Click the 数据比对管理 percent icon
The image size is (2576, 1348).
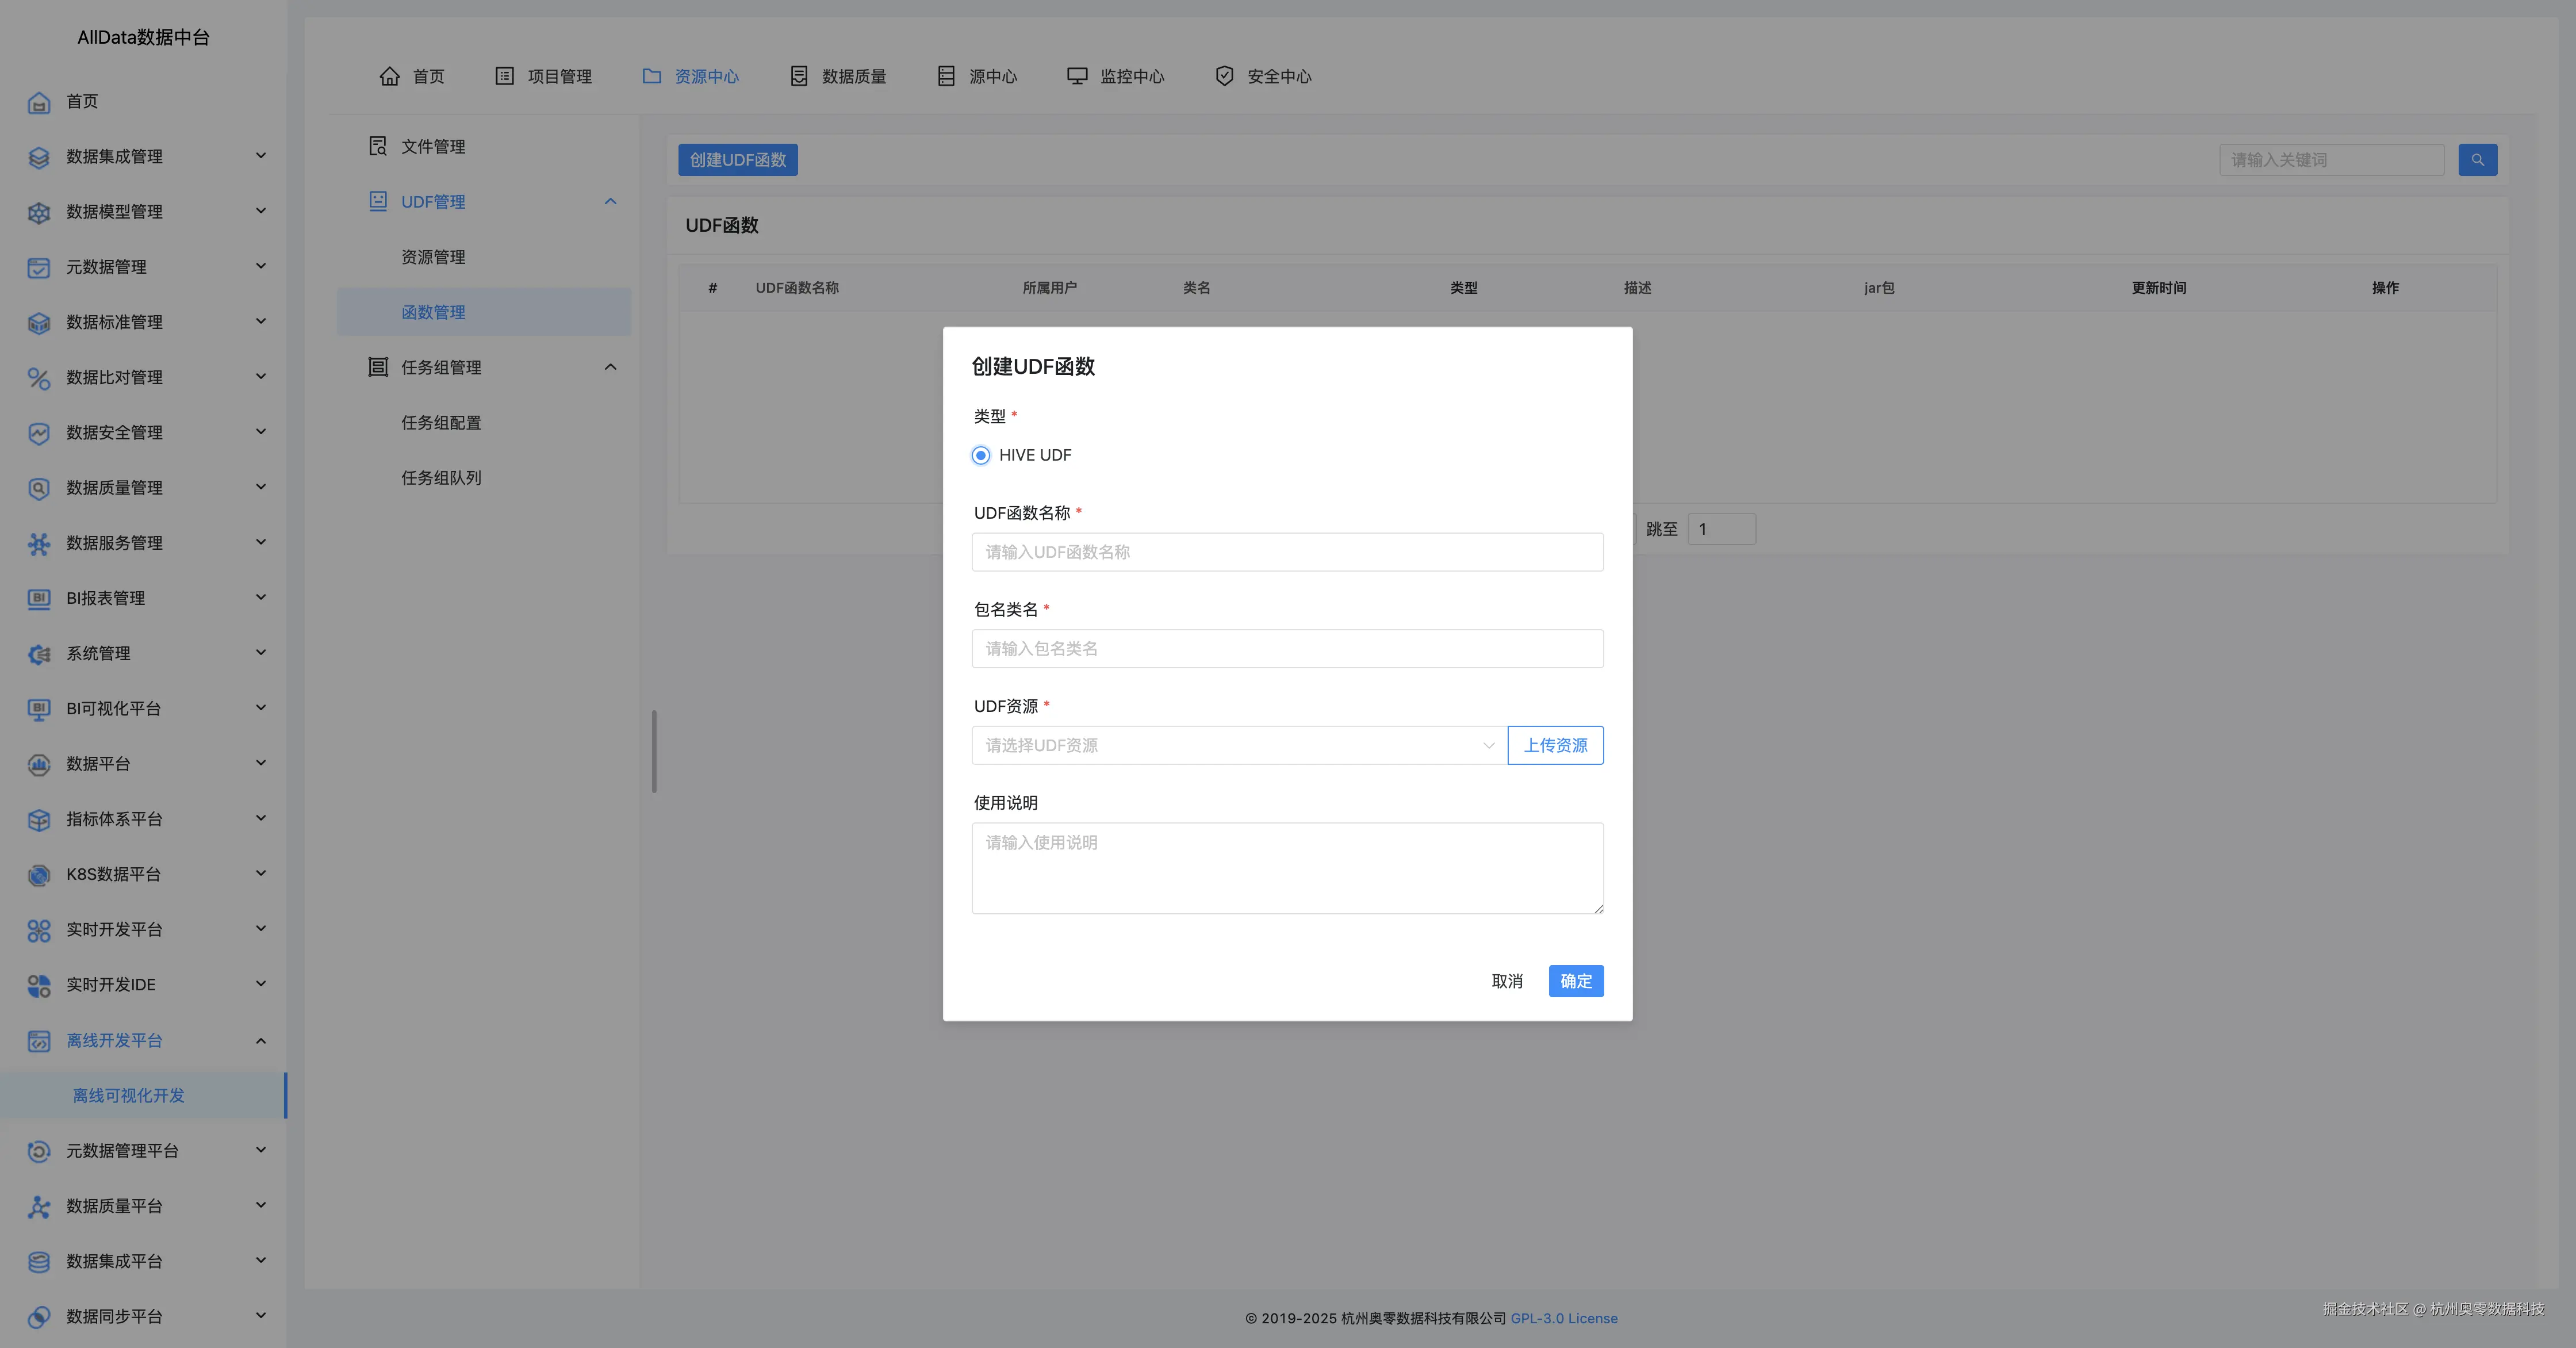38,378
